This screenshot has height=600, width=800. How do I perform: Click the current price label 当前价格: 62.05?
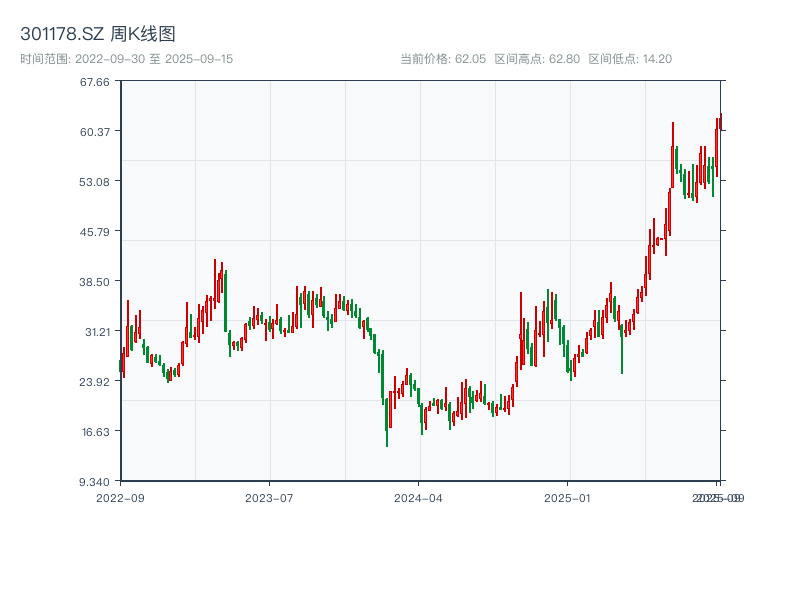click(443, 59)
